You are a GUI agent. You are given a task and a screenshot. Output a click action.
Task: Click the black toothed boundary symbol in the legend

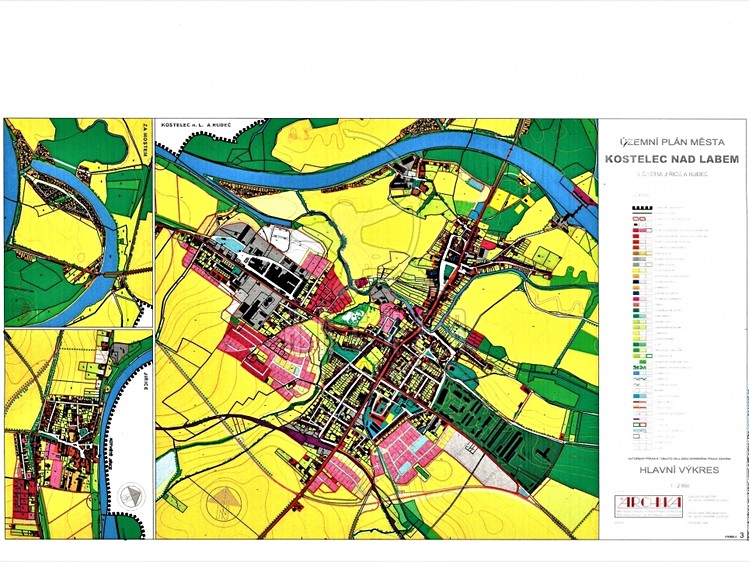642,209
